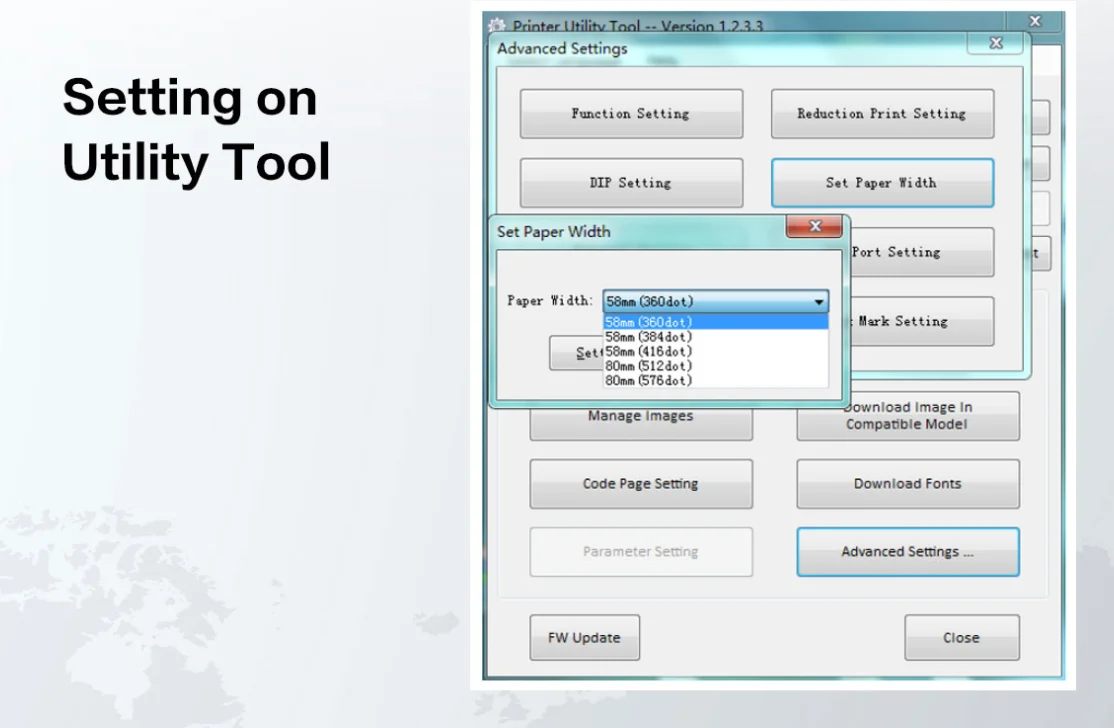Choose the 80mm (576dot) option
Screen dimensions: 1114x728
(714, 381)
